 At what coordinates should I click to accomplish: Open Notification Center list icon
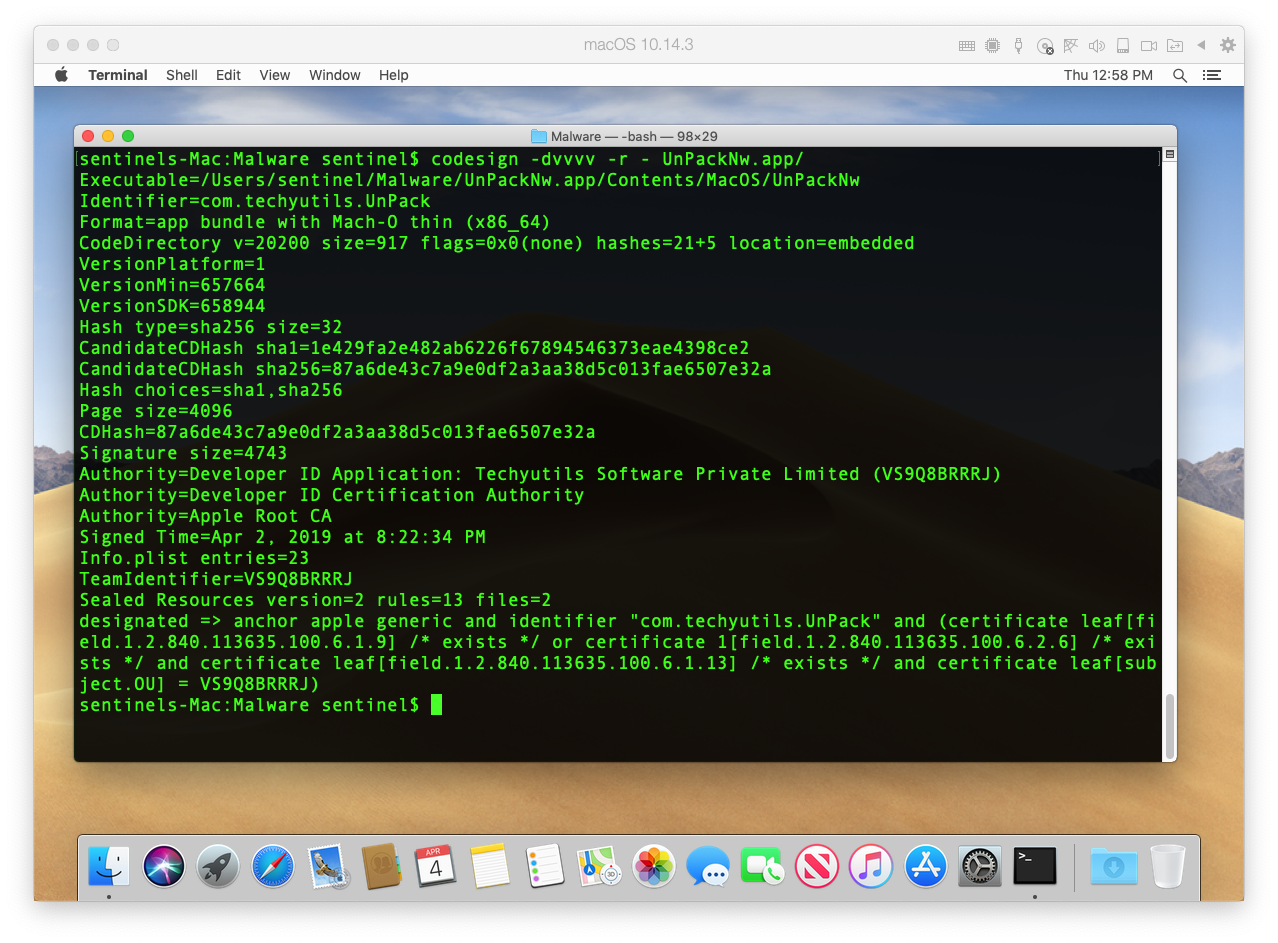tap(1212, 75)
